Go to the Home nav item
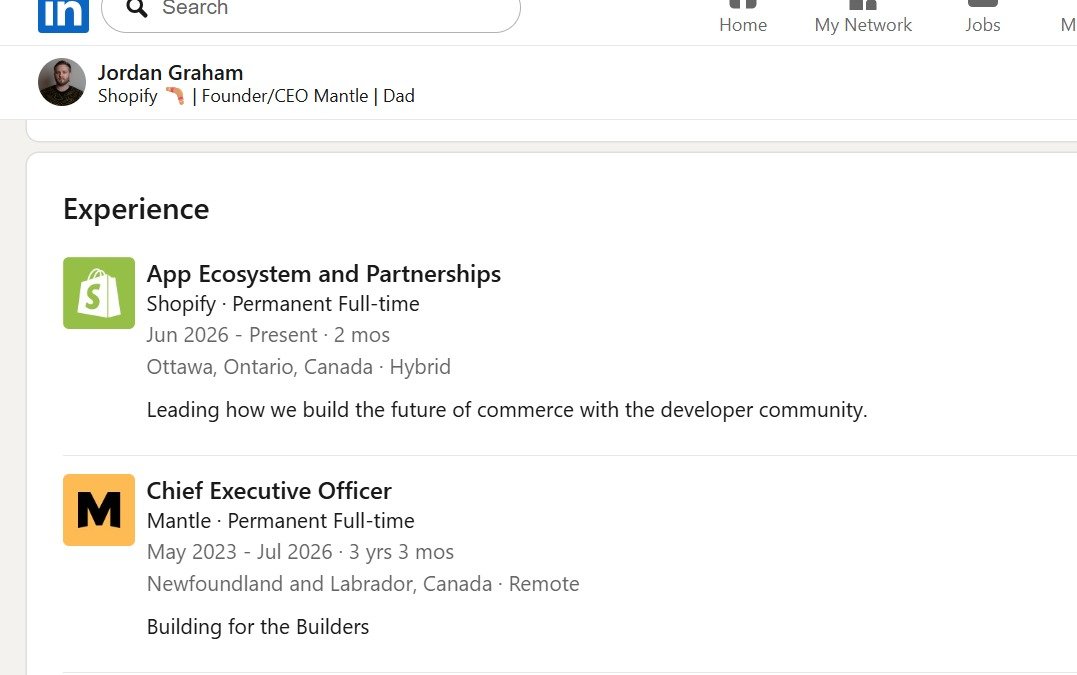1077x675 pixels. (742, 17)
